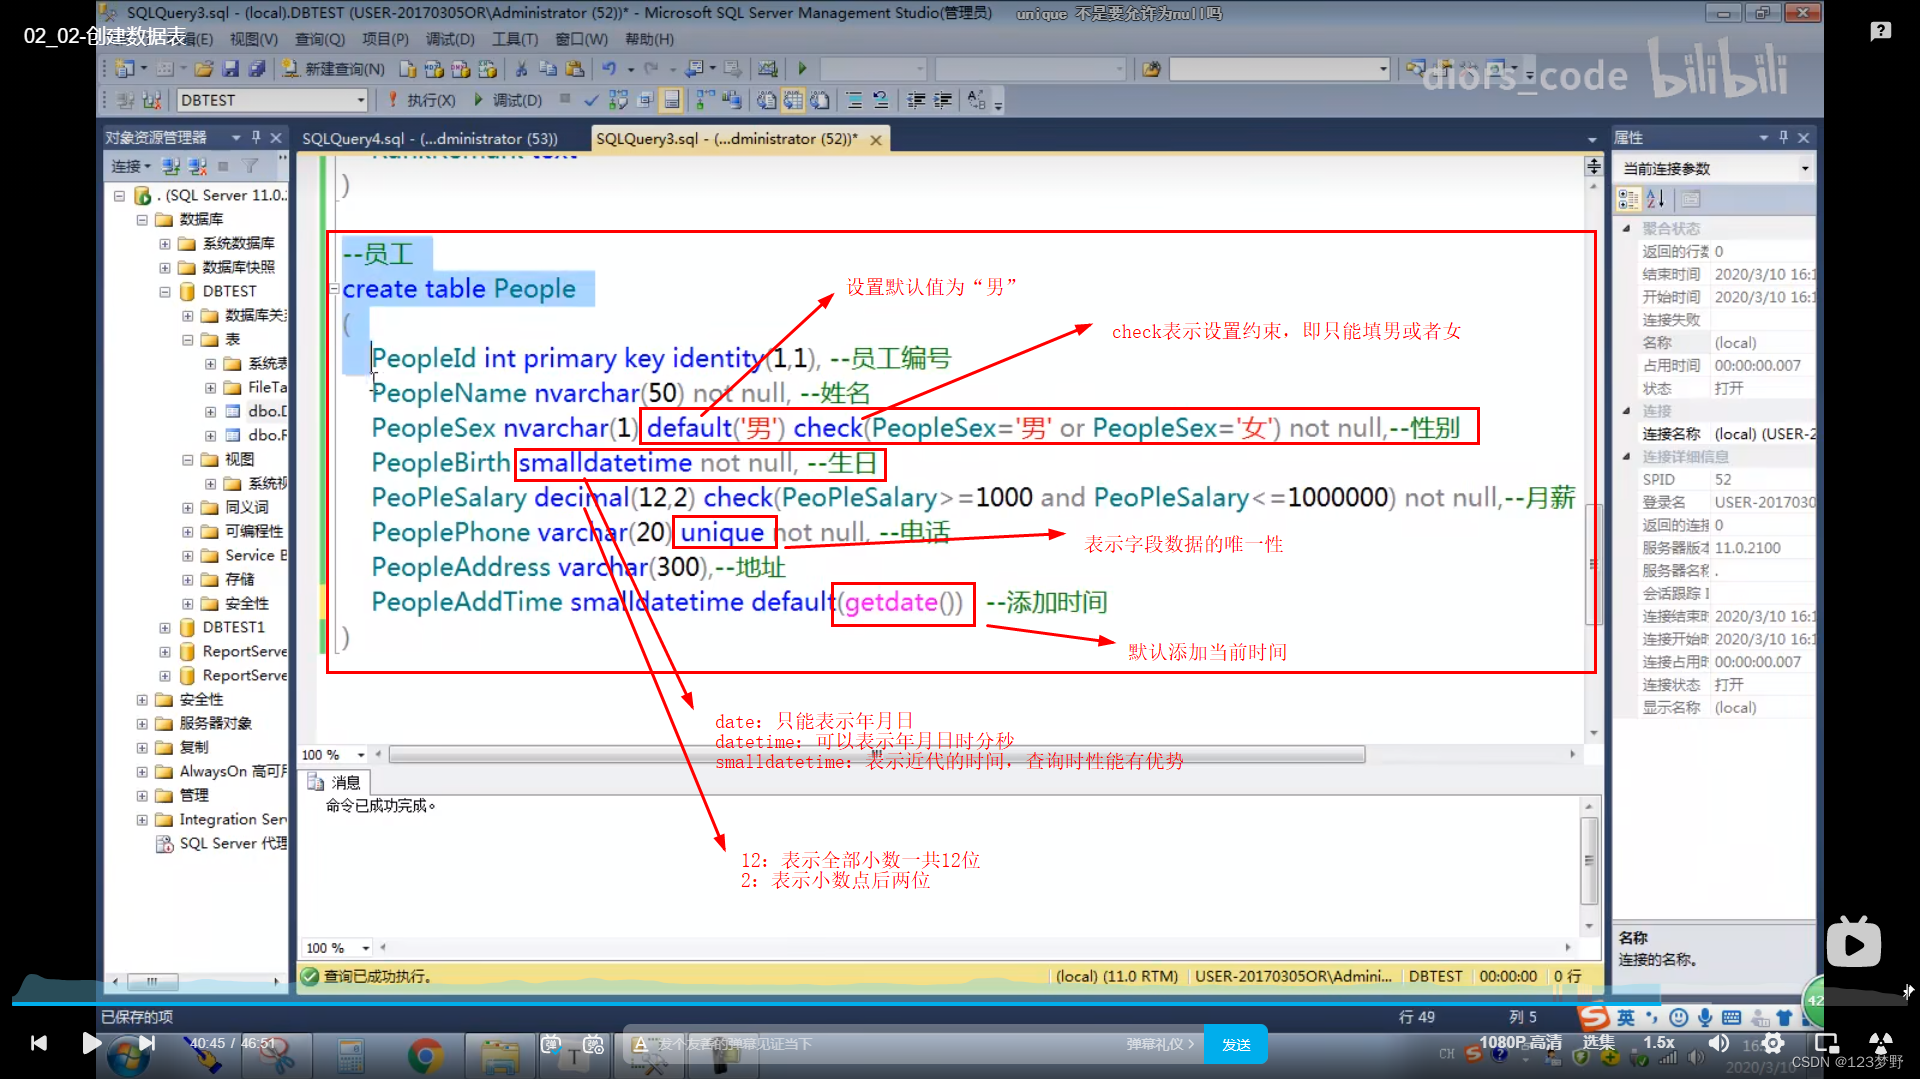
Task: Open the 视图(V) menu
Action: click(x=253, y=39)
